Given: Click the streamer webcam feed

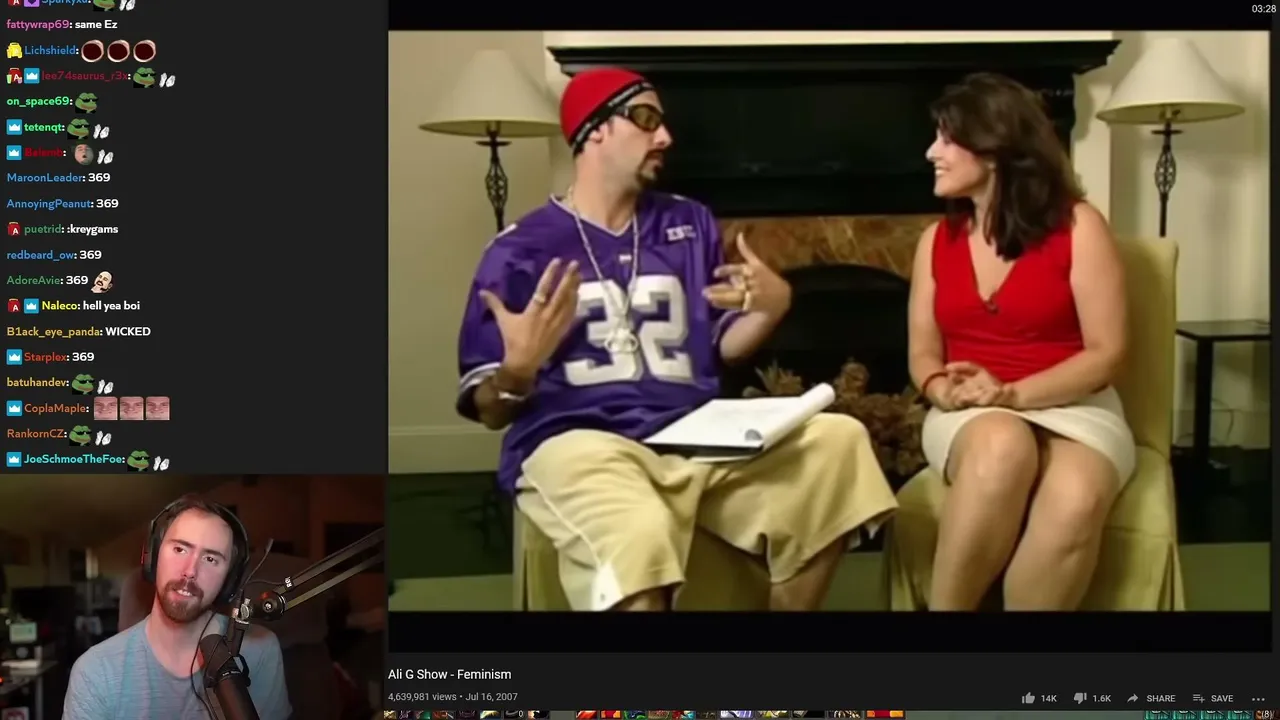Looking at the screenshot, I should coord(193,598).
